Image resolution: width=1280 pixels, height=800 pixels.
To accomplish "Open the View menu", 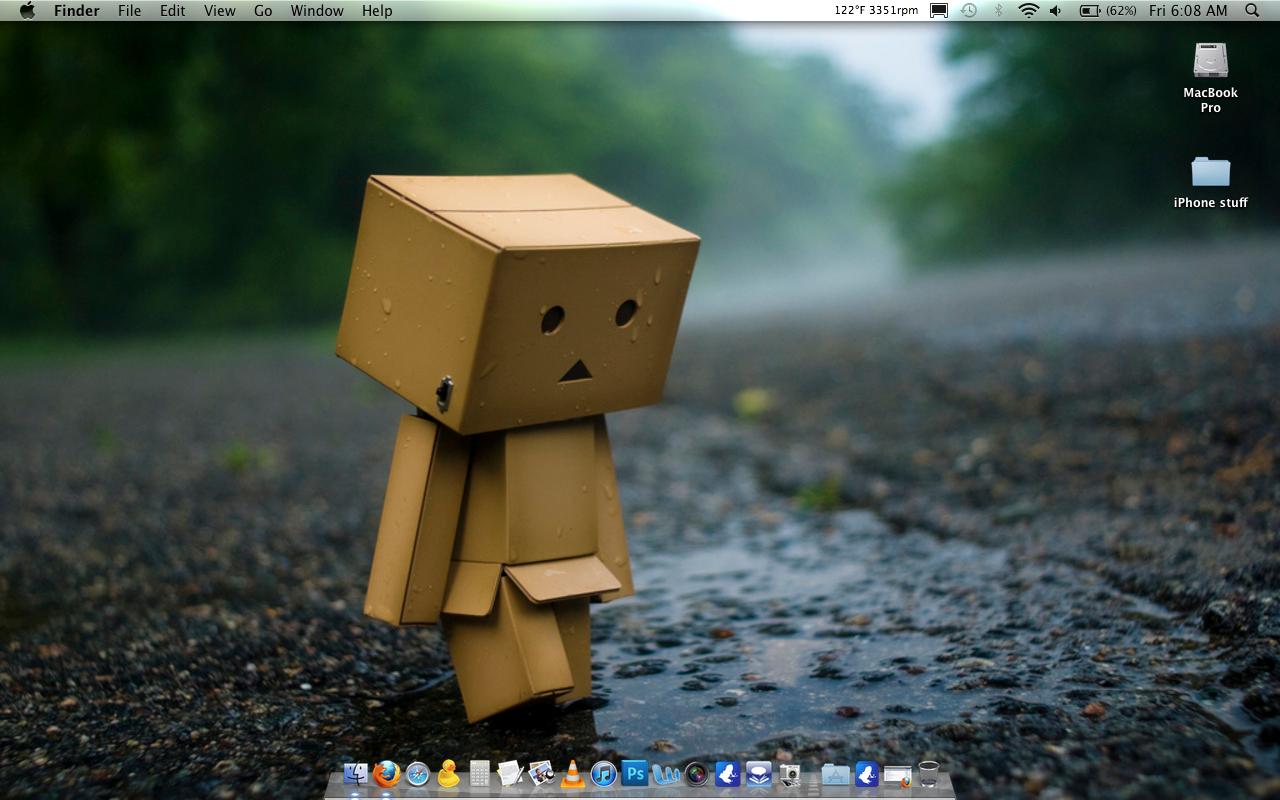I will coord(220,11).
